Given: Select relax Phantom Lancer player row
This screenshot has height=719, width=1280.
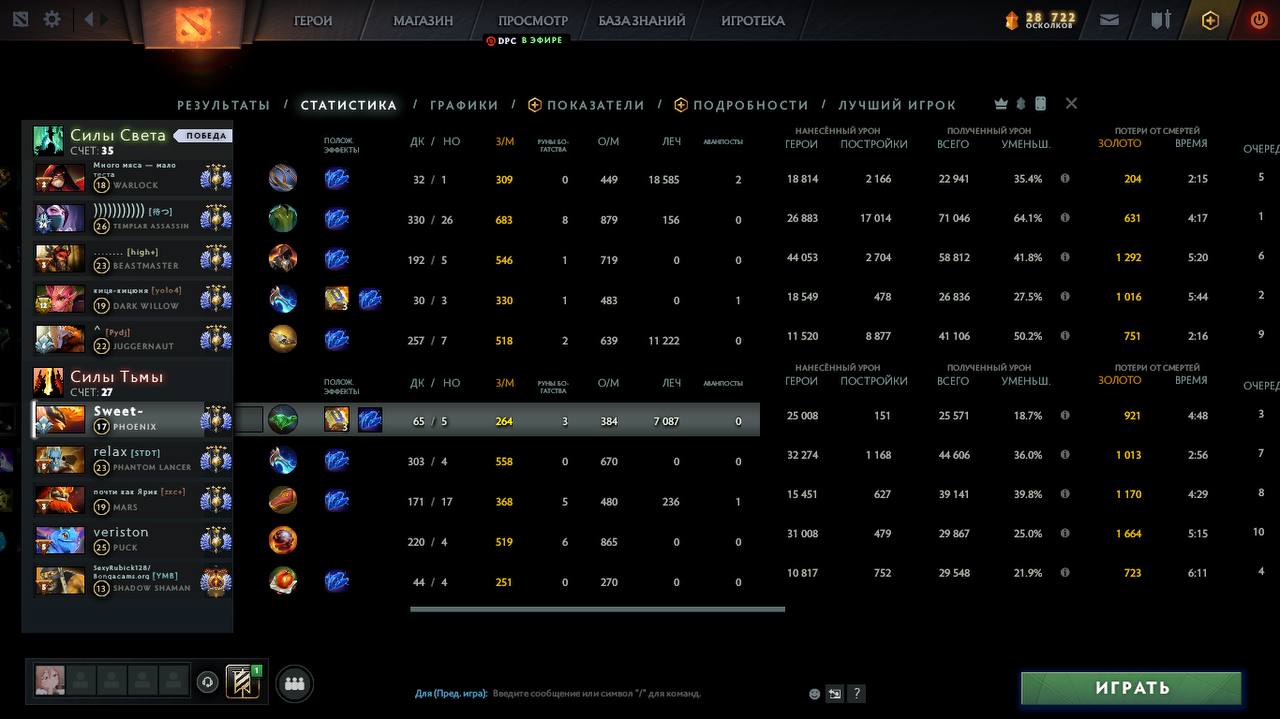Looking at the screenshot, I should coord(132,460).
